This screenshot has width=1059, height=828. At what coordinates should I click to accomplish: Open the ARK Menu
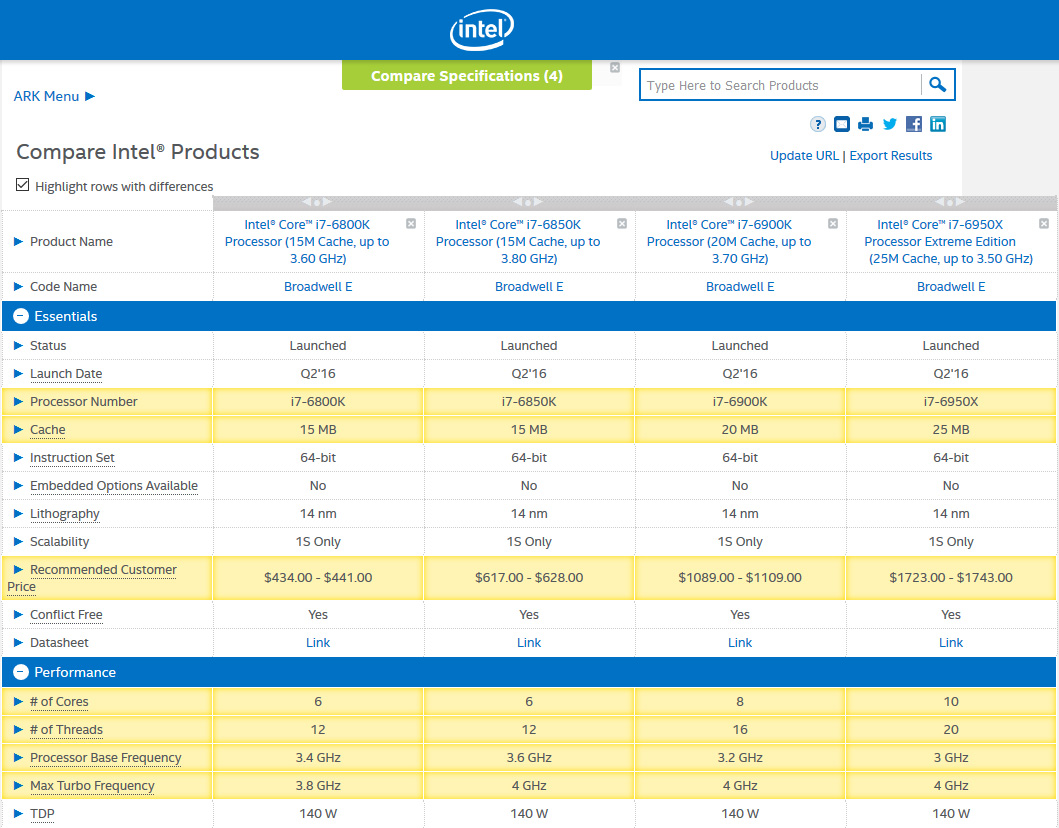pyautogui.click(x=54, y=96)
